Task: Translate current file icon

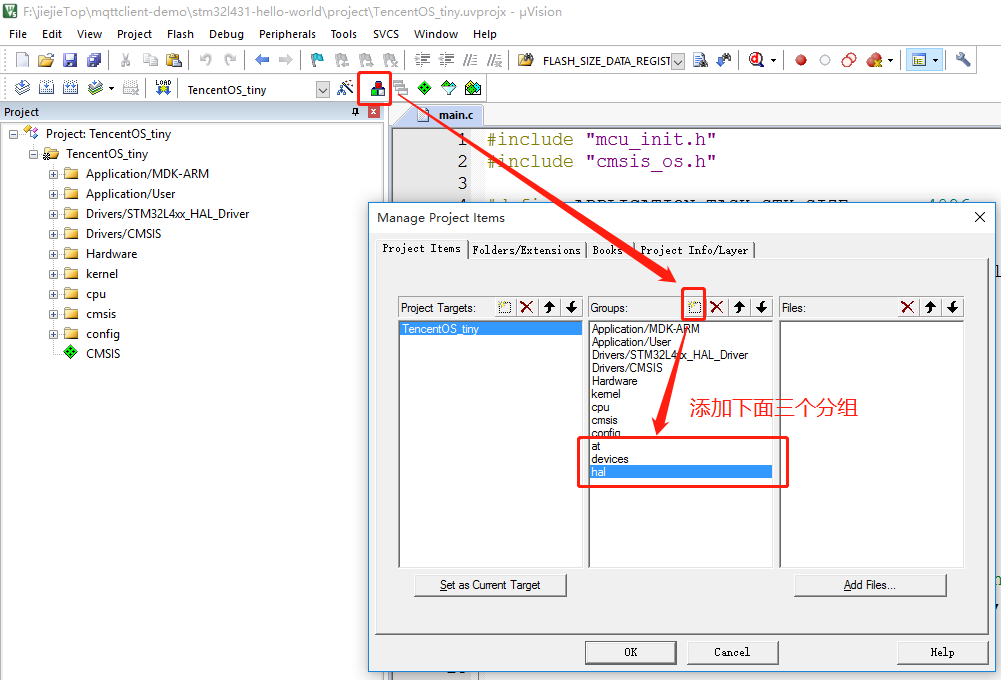Action: 22,87
